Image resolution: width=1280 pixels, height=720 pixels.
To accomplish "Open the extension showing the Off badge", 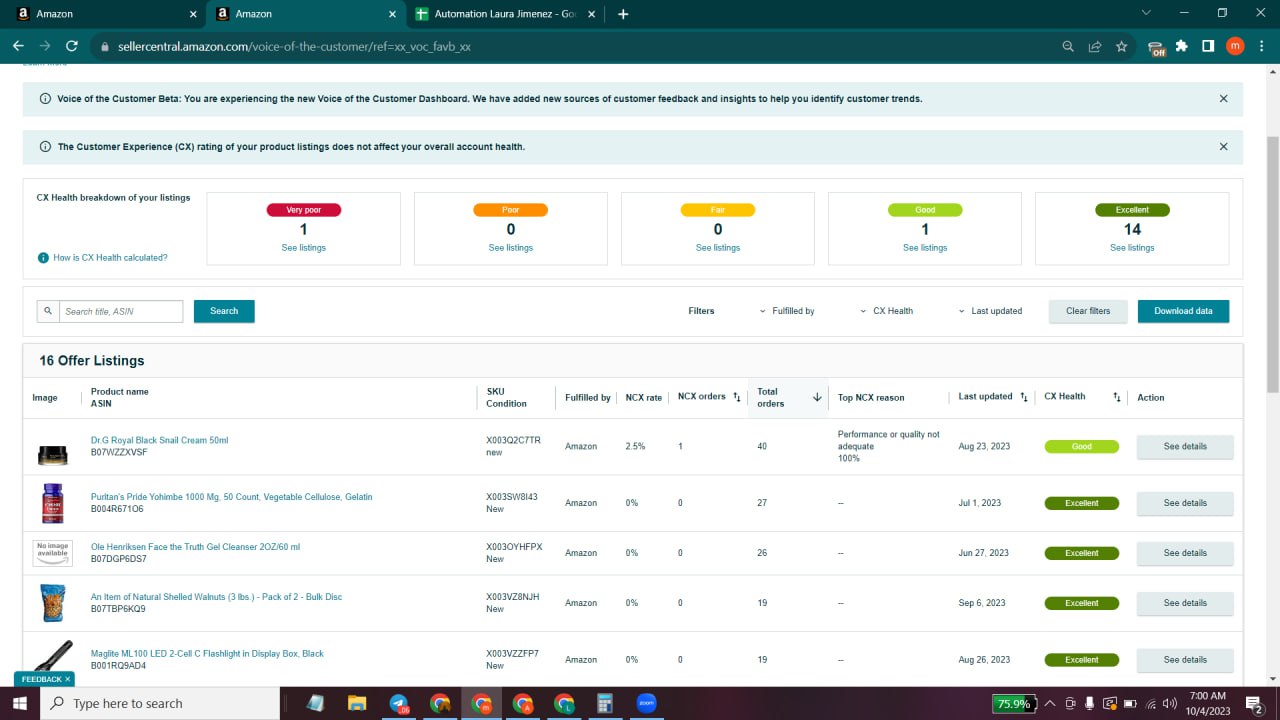I will 1156,47.
